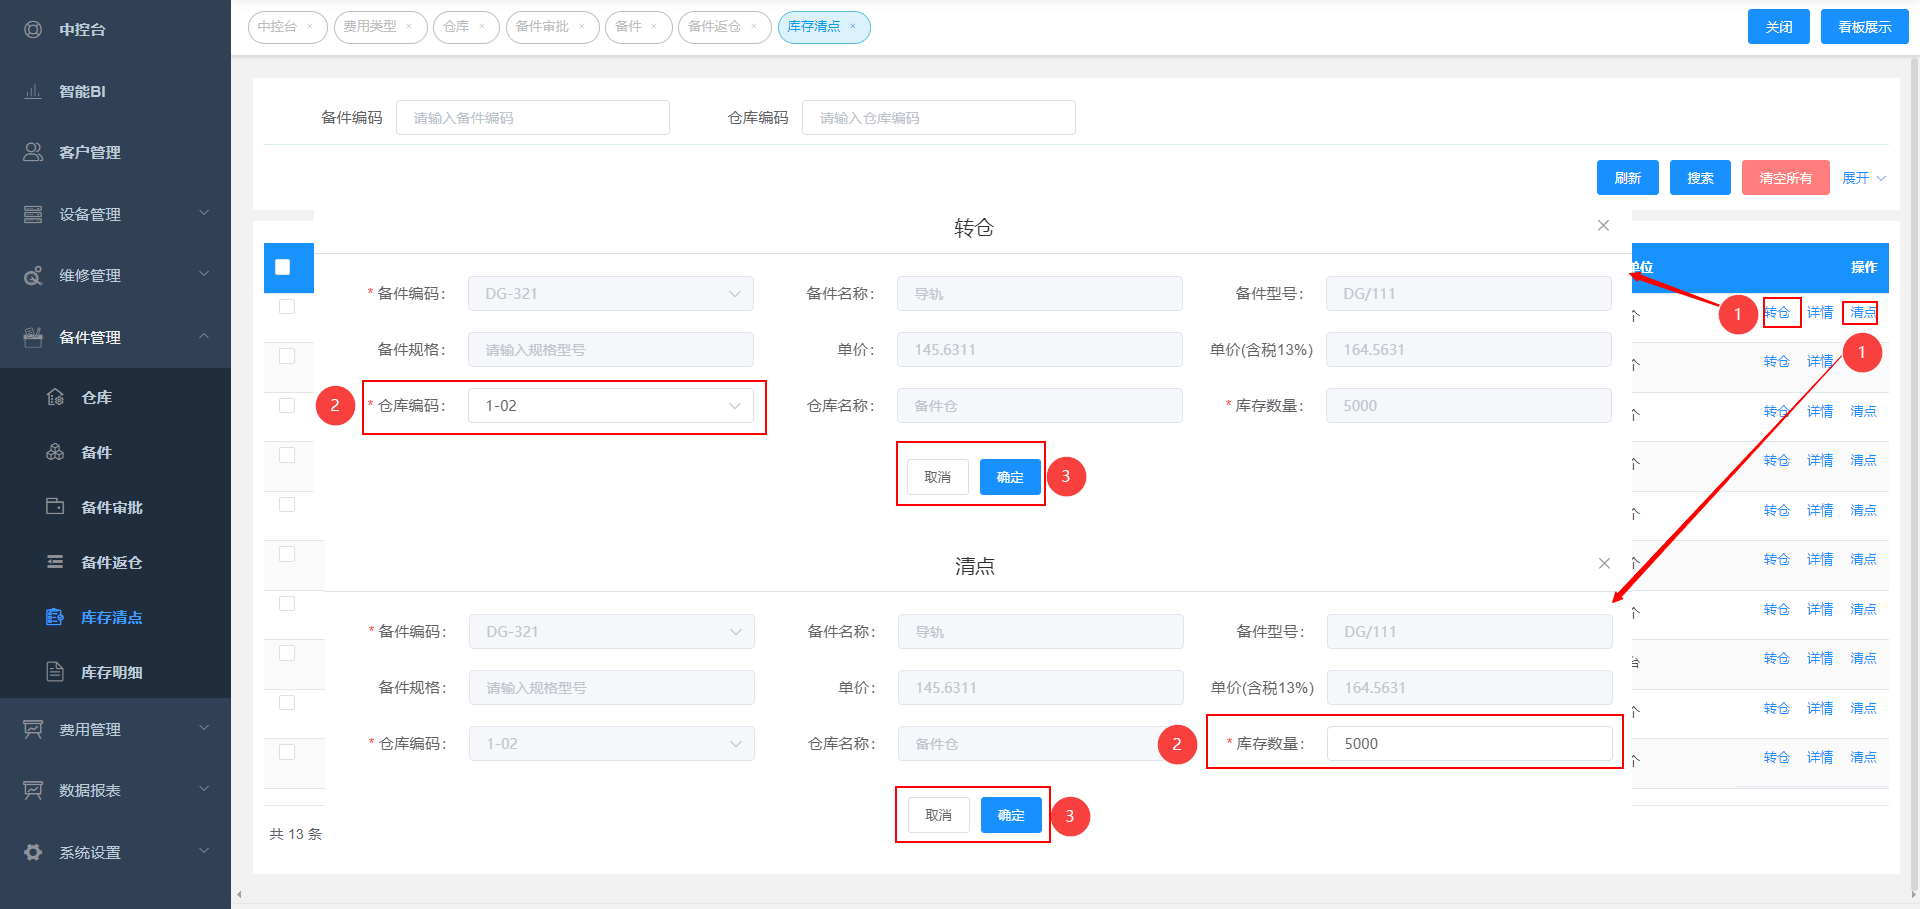The image size is (1920, 909).
Task: Open the 备件返仓 sidebar menu item
Action: [x=111, y=562]
